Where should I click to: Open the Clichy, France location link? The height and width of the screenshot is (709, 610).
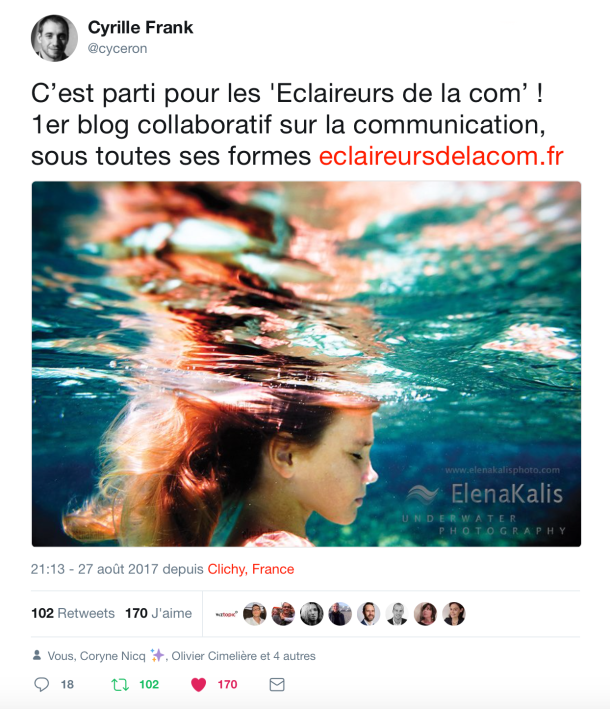point(251,569)
